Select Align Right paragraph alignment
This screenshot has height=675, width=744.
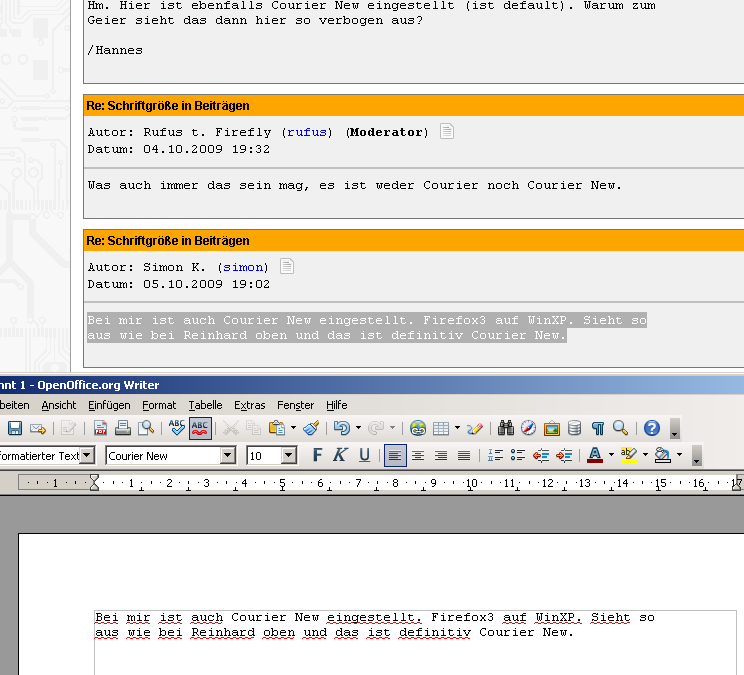(441, 456)
